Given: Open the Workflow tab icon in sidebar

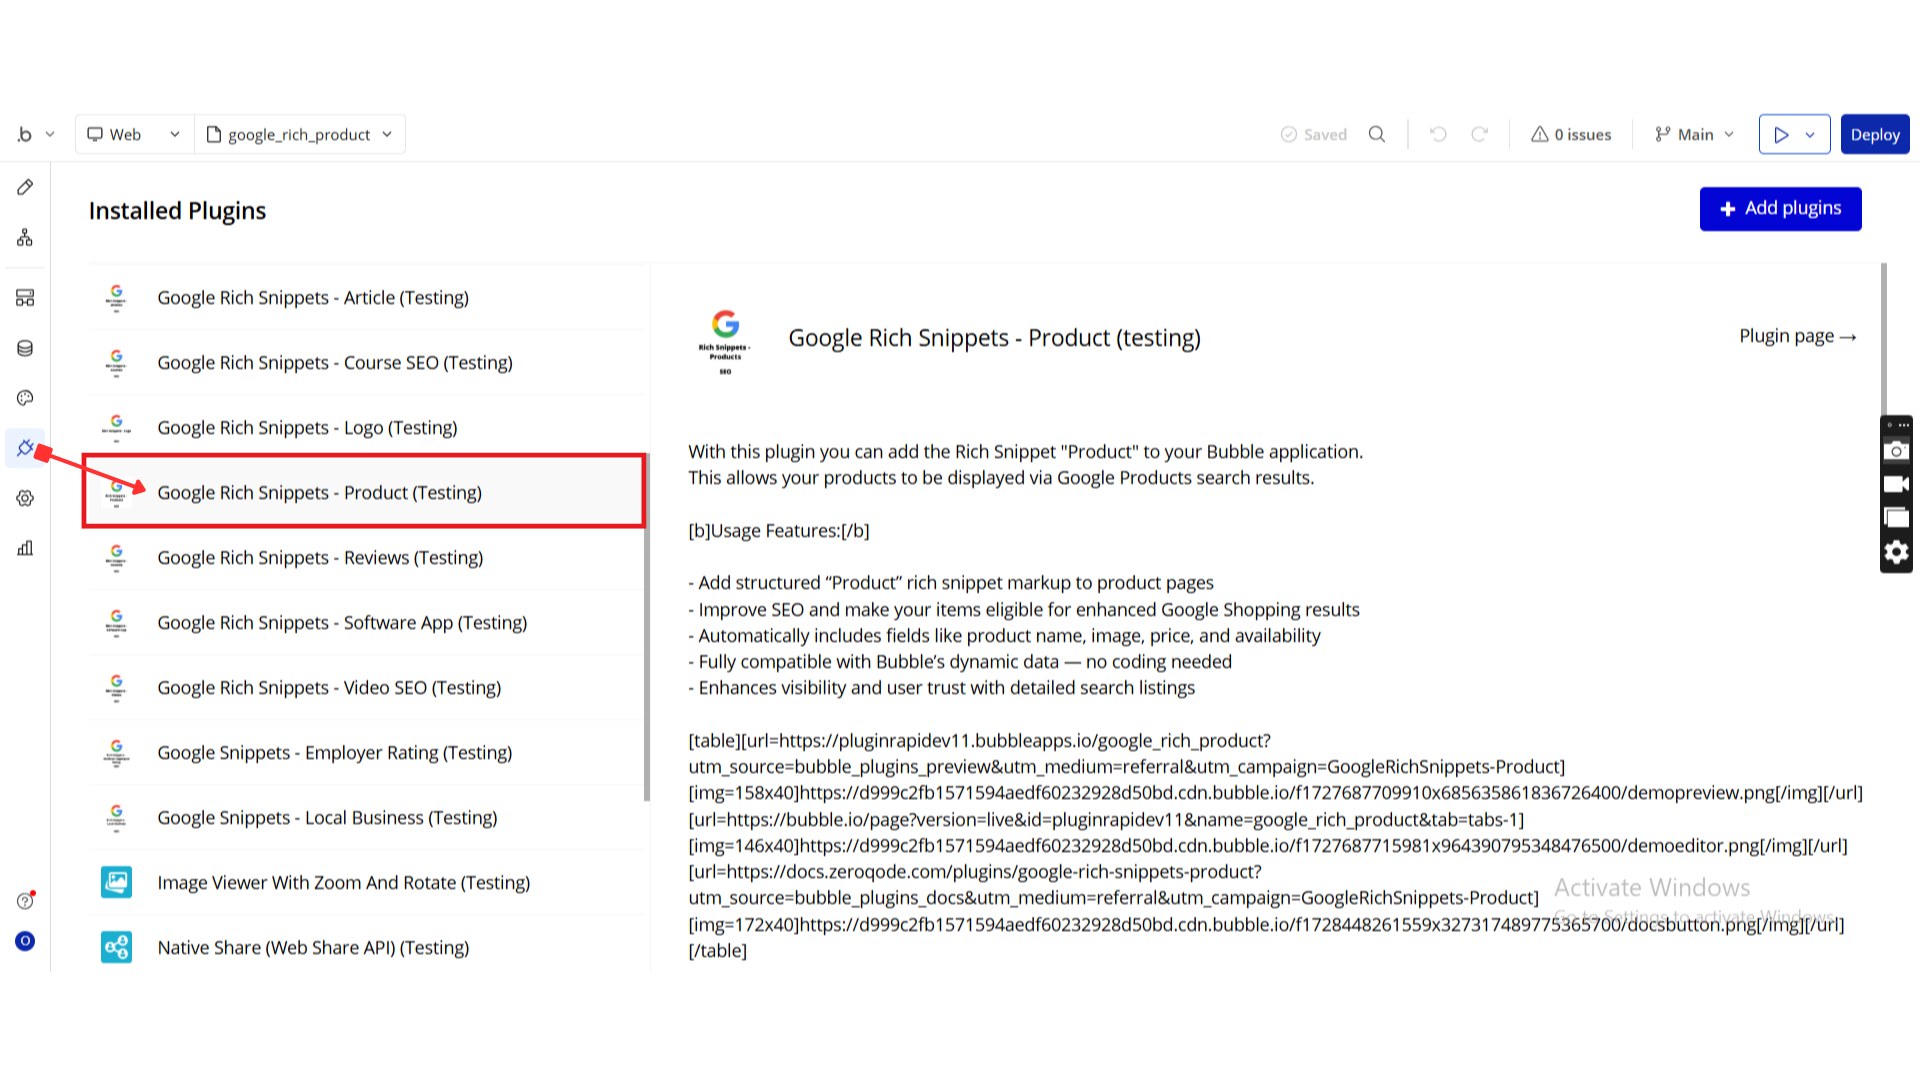Looking at the screenshot, I should 25,238.
